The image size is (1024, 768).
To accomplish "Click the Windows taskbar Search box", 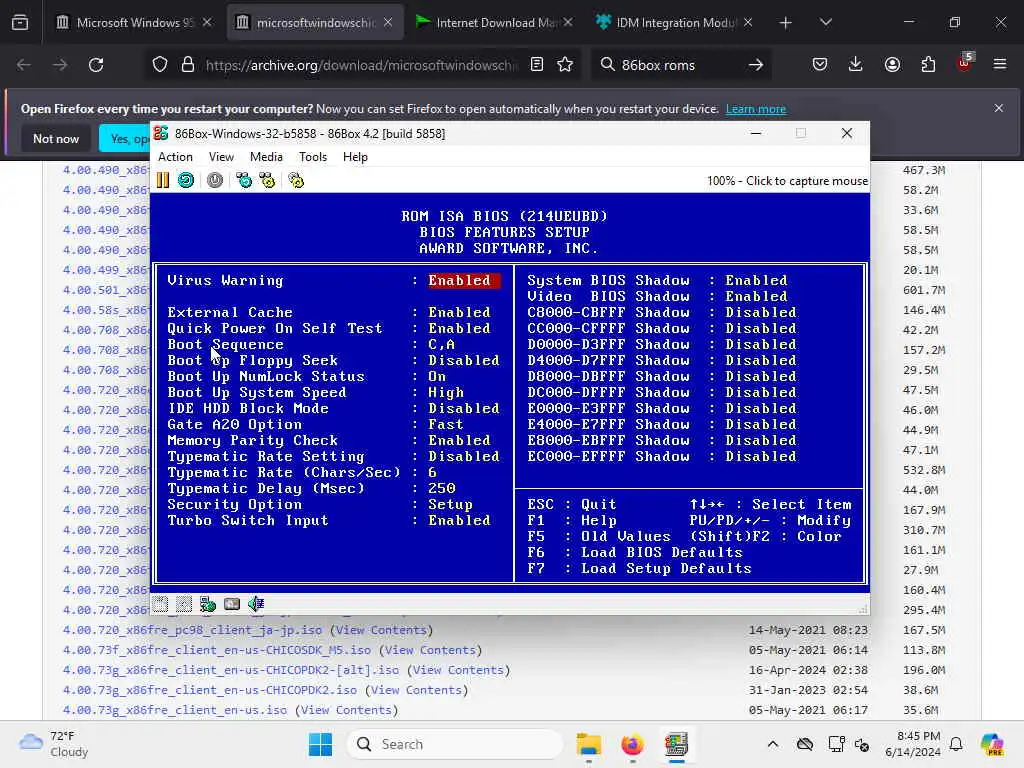I will point(455,744).
